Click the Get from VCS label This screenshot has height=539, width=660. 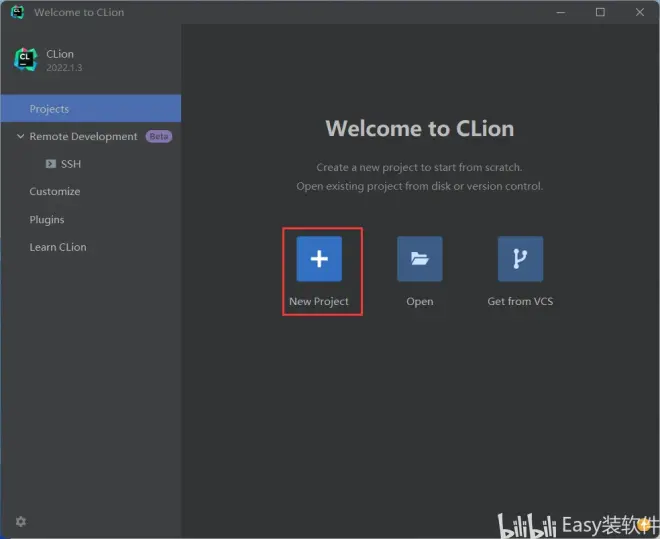pos(520,301)
